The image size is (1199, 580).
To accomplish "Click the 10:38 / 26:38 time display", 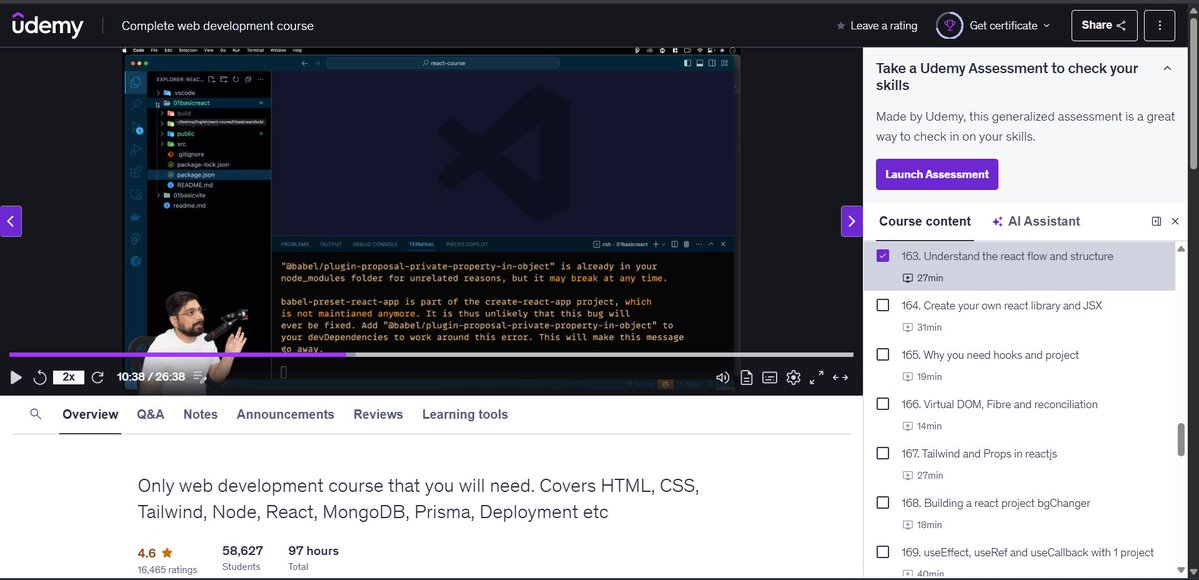I will tap(151, 377).
